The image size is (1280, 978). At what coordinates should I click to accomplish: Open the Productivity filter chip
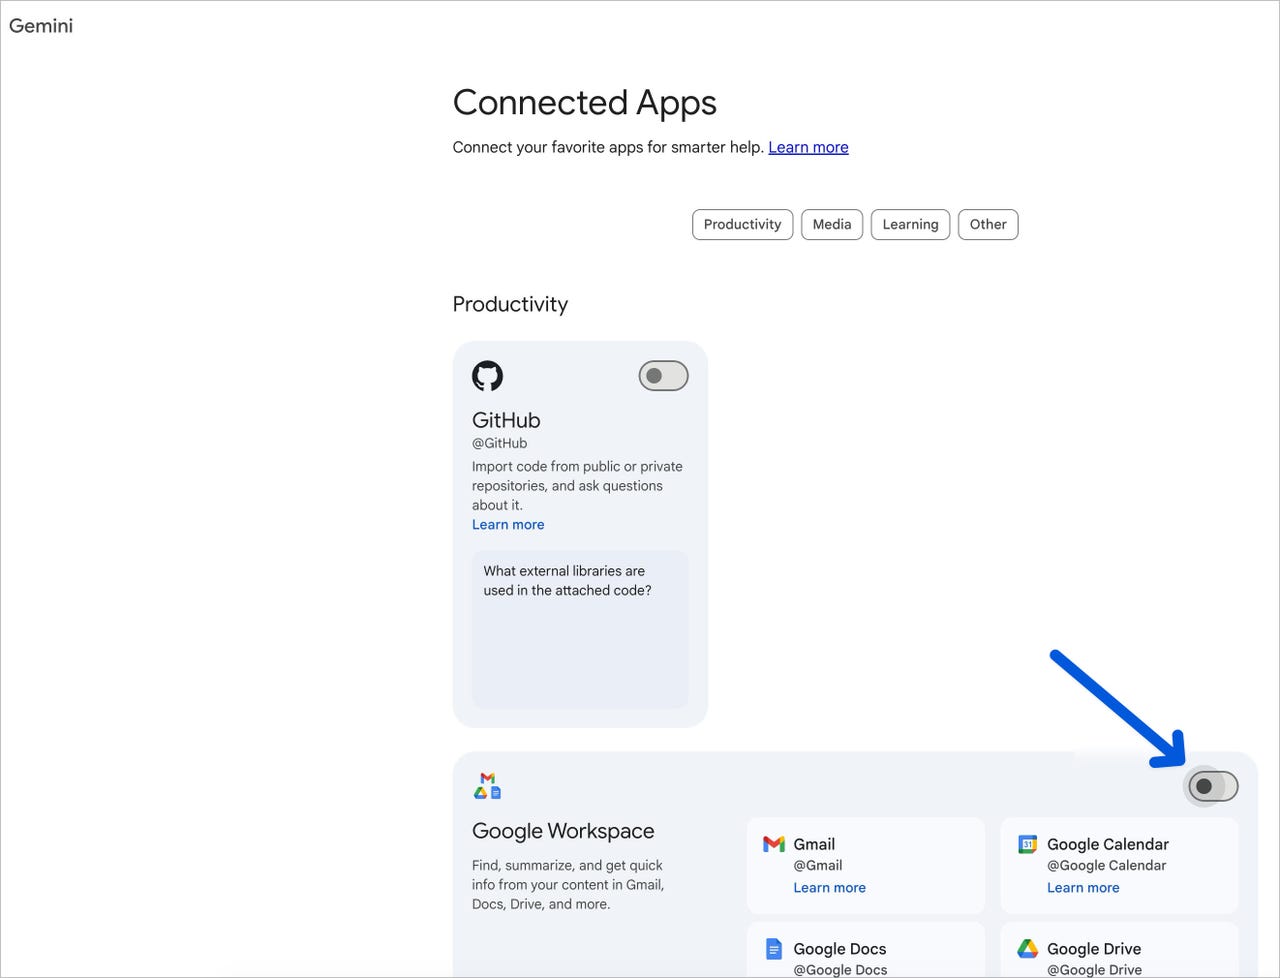[742, 224]
